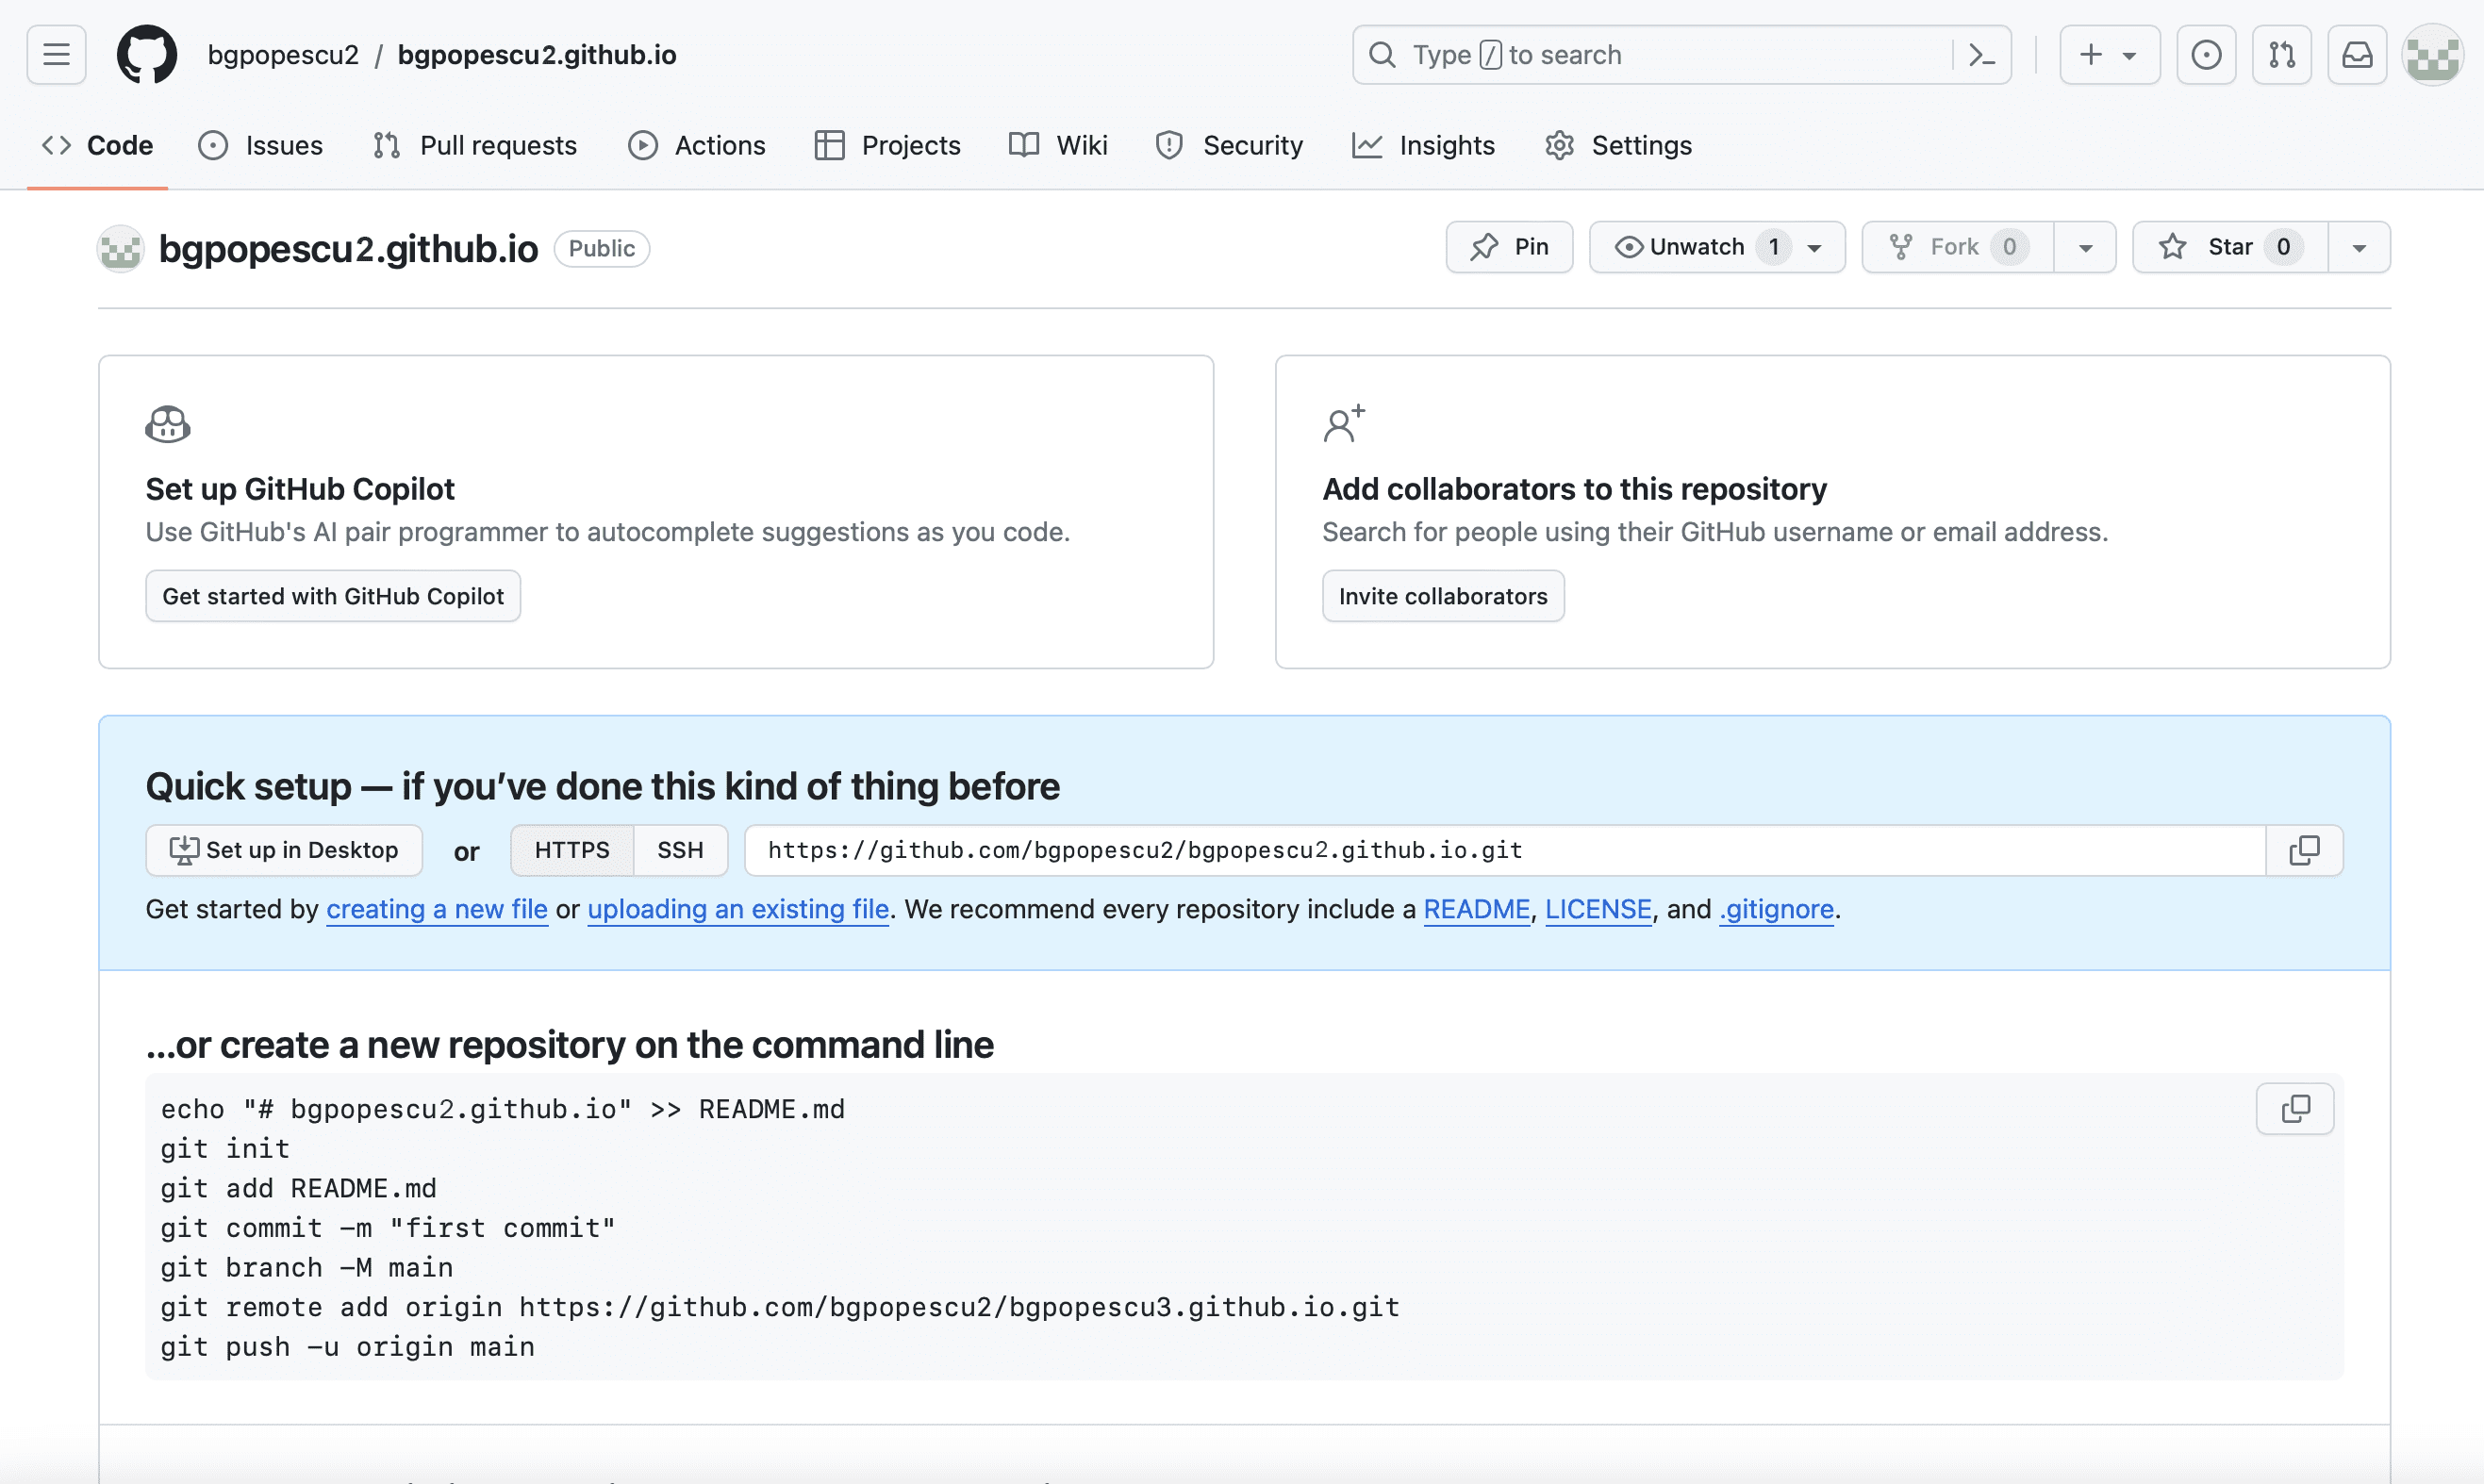Screen dimensions: 2484x1484
Task: Copy the command line code block
Action: point(2295,1108)
